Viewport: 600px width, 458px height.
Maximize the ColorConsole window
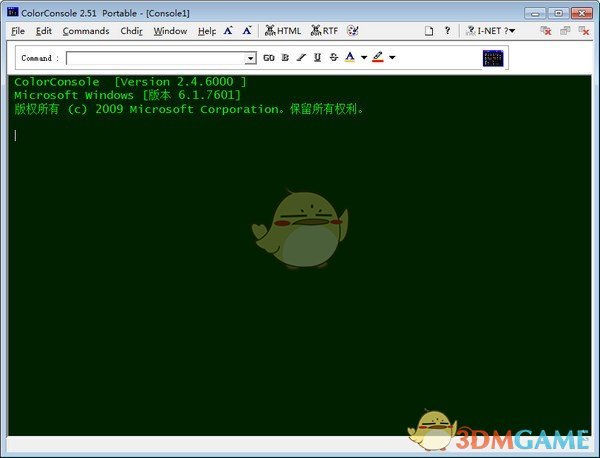pyautogui.click(x=558, y=13)
